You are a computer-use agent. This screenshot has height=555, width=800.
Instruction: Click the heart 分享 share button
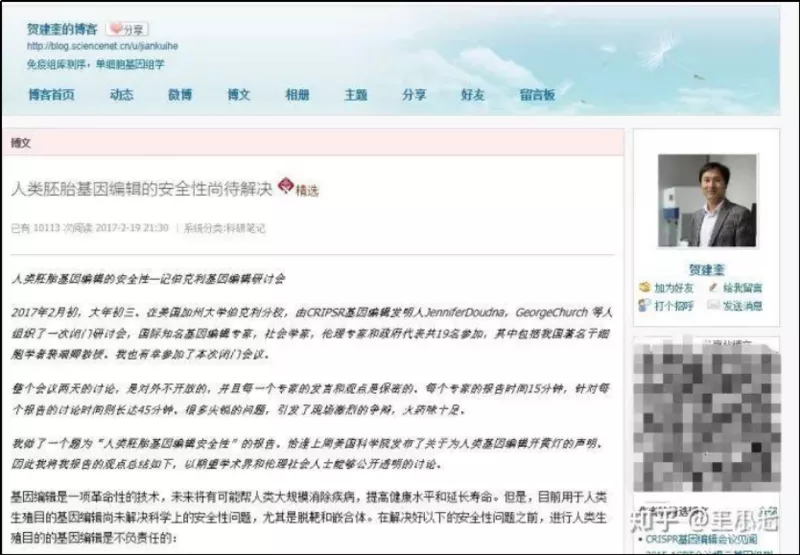tap(128, 29)
